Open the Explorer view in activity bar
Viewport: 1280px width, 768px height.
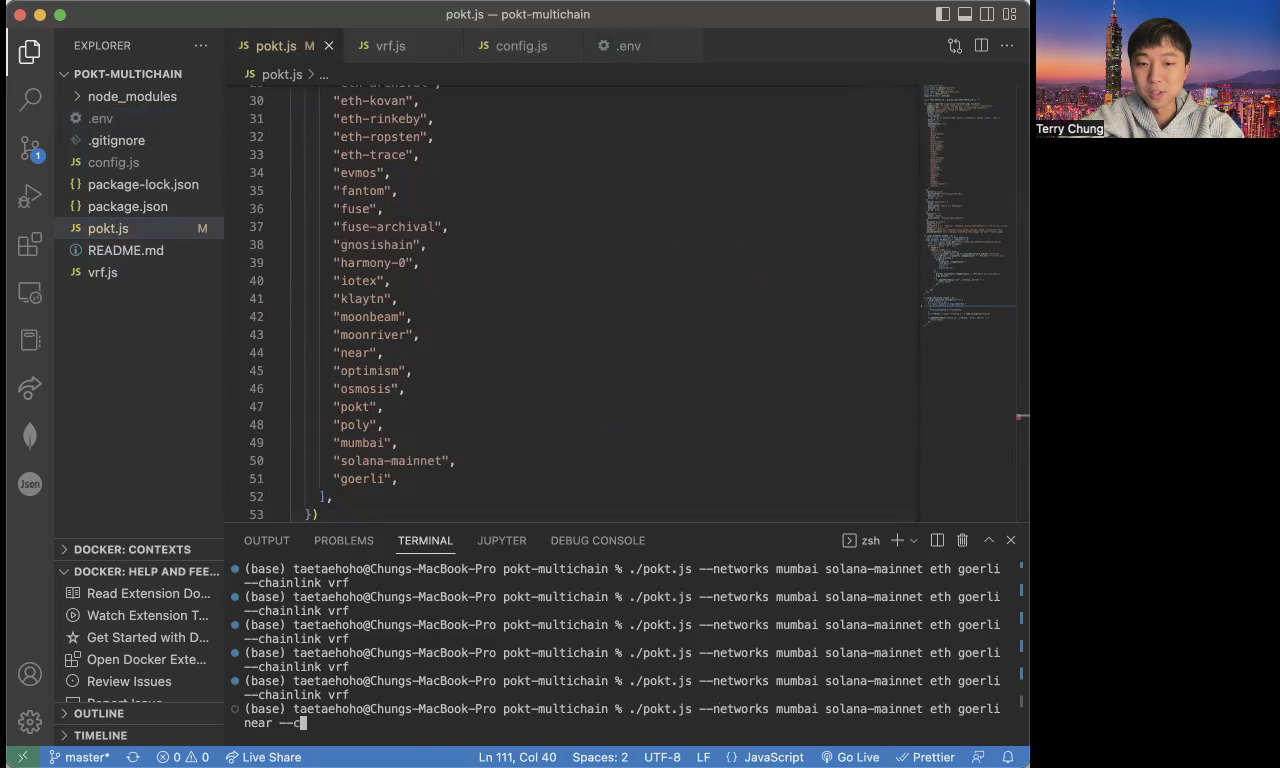(30, 51)
